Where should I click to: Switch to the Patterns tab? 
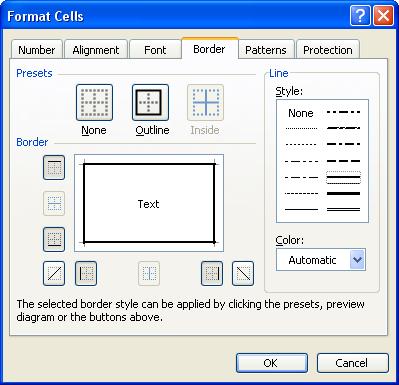(266, 50)
